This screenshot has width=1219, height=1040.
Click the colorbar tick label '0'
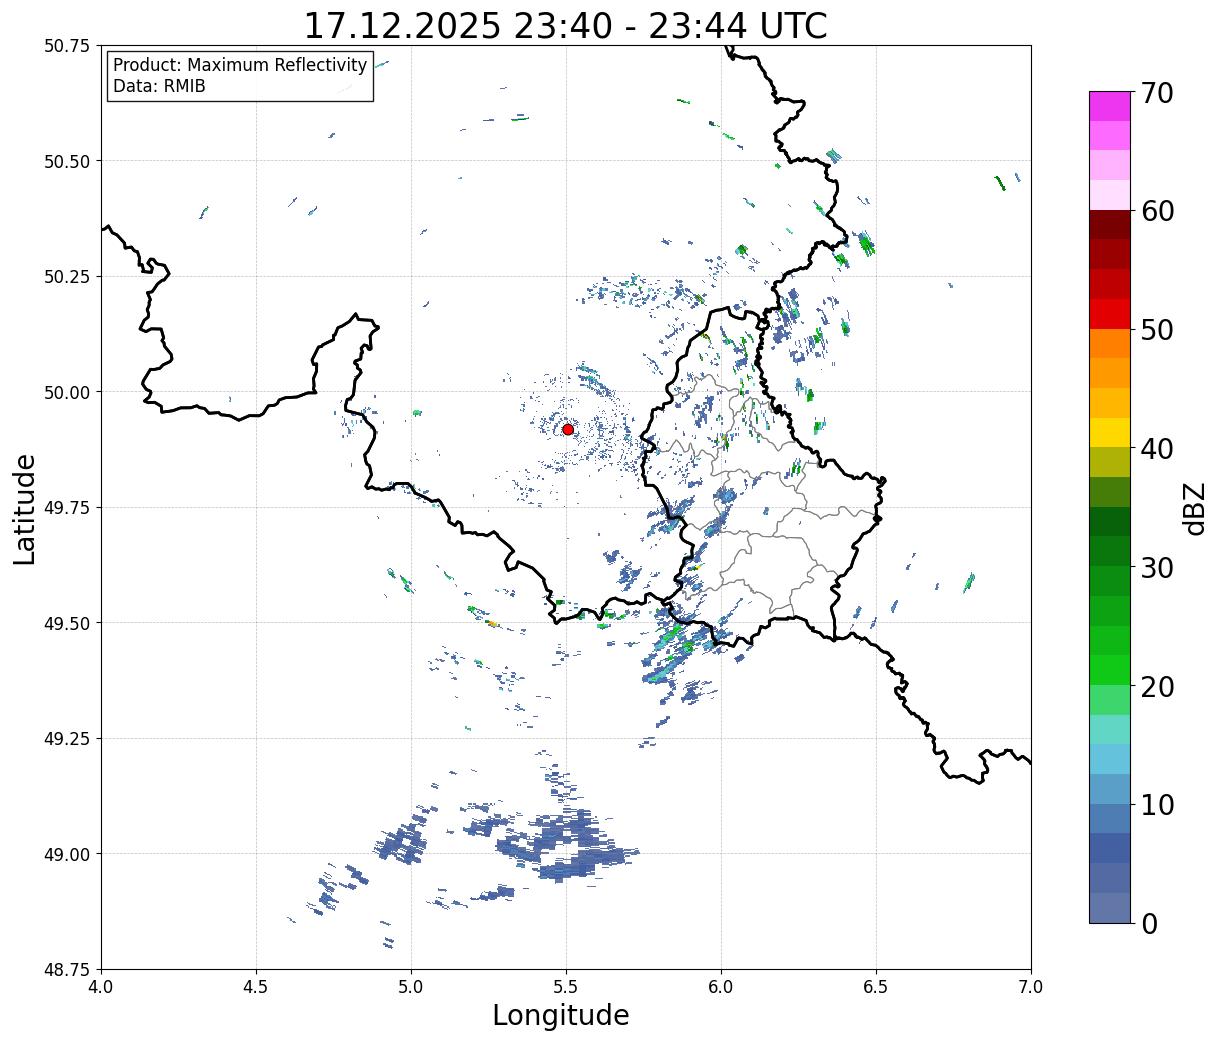tap(1149, 923)
